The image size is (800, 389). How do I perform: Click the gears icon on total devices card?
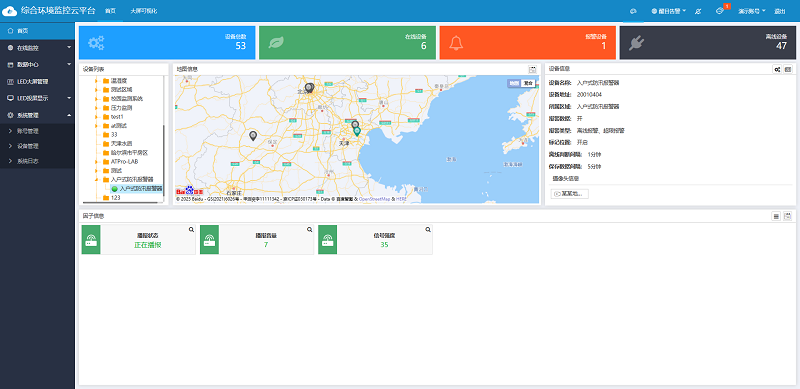click(x=96, y=43)
